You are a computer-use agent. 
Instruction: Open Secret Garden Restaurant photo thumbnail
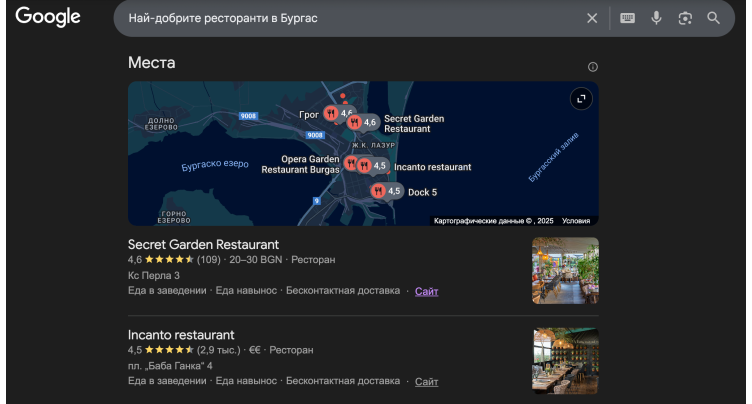tap(565, 271)
